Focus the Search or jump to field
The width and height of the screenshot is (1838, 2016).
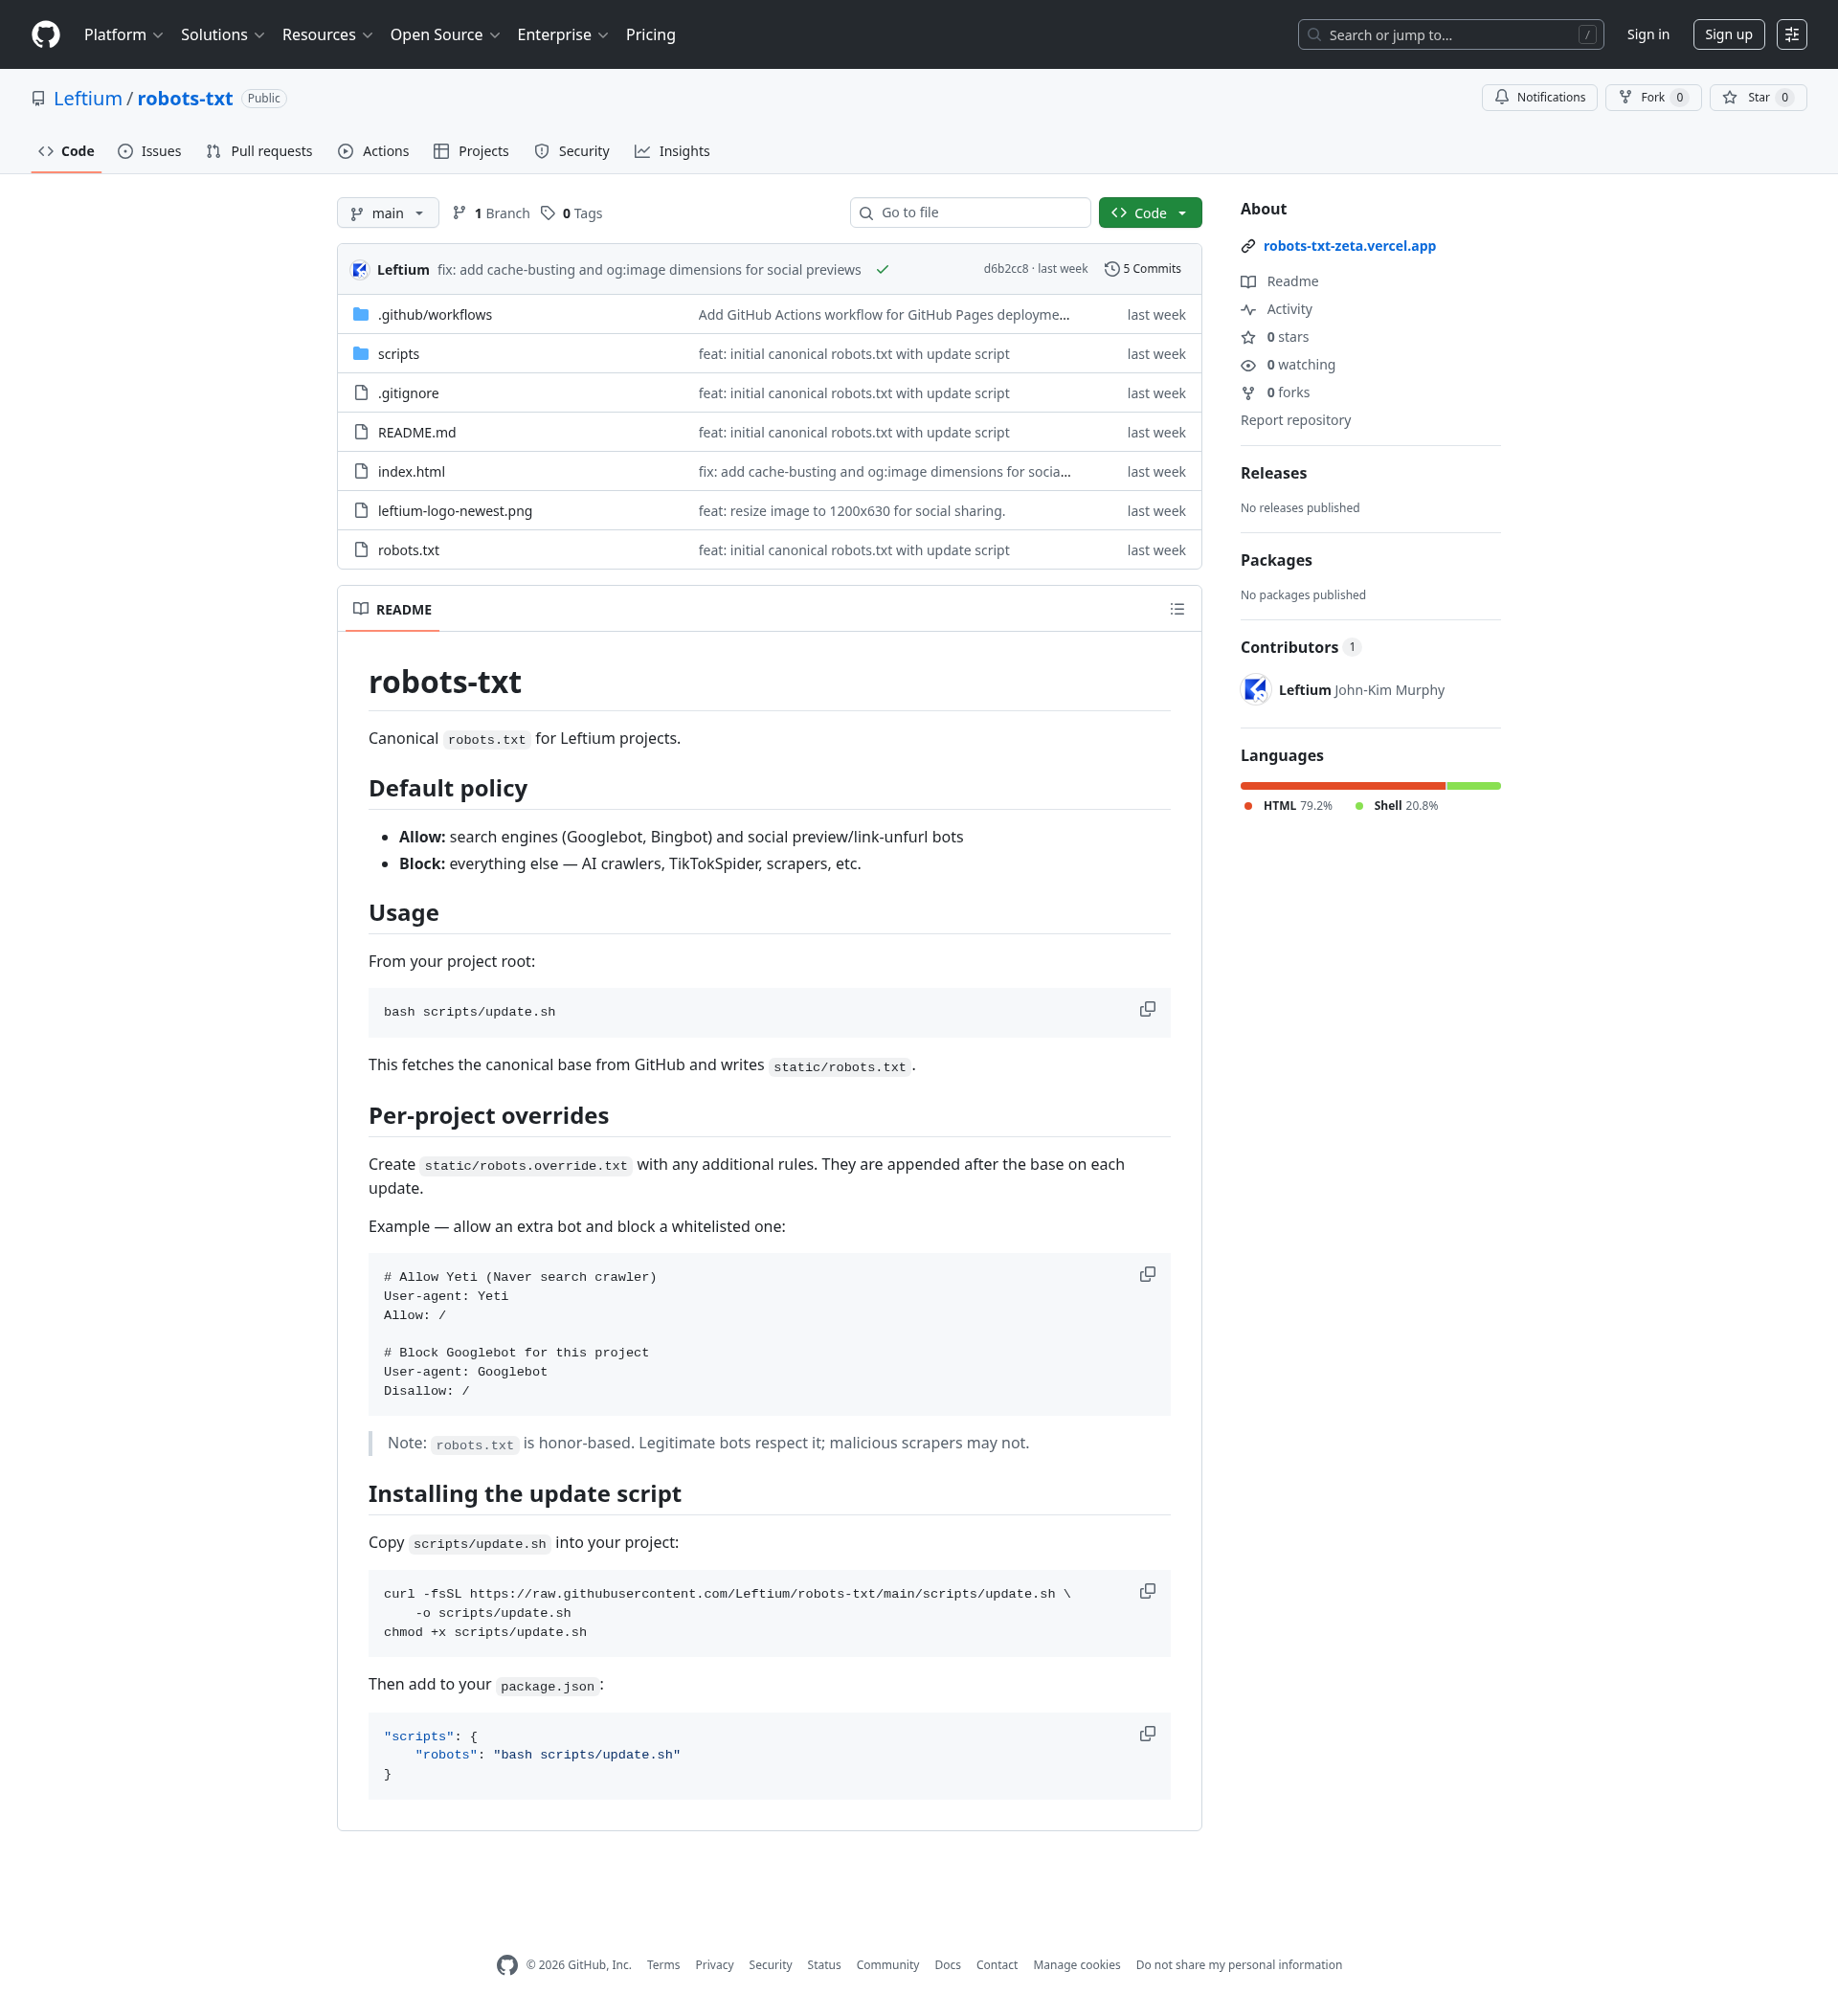click(1450, 35)
